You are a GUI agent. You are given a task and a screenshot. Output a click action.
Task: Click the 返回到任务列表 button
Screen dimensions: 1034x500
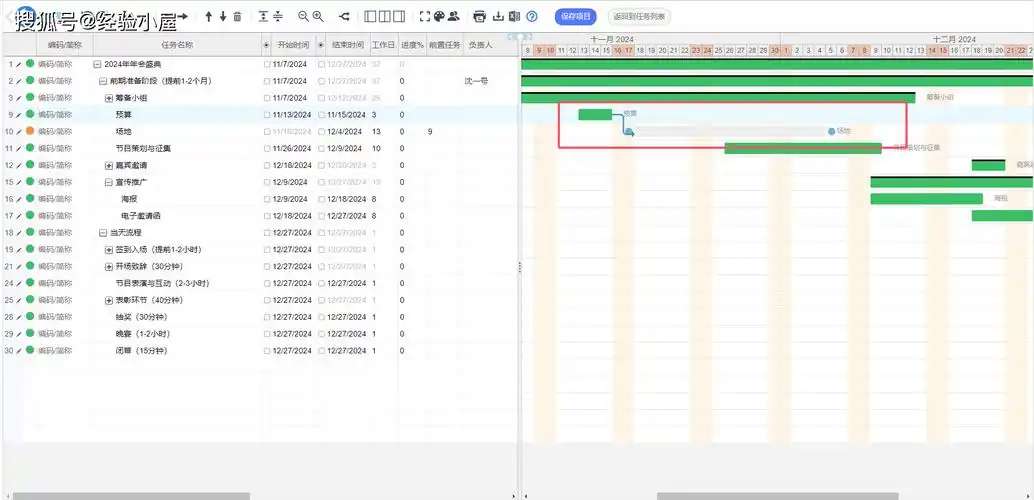coord(640,16)
